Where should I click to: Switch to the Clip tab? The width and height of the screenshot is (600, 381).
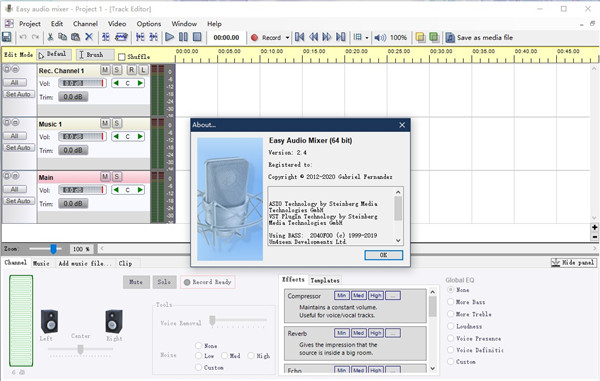tap(125, 263)
